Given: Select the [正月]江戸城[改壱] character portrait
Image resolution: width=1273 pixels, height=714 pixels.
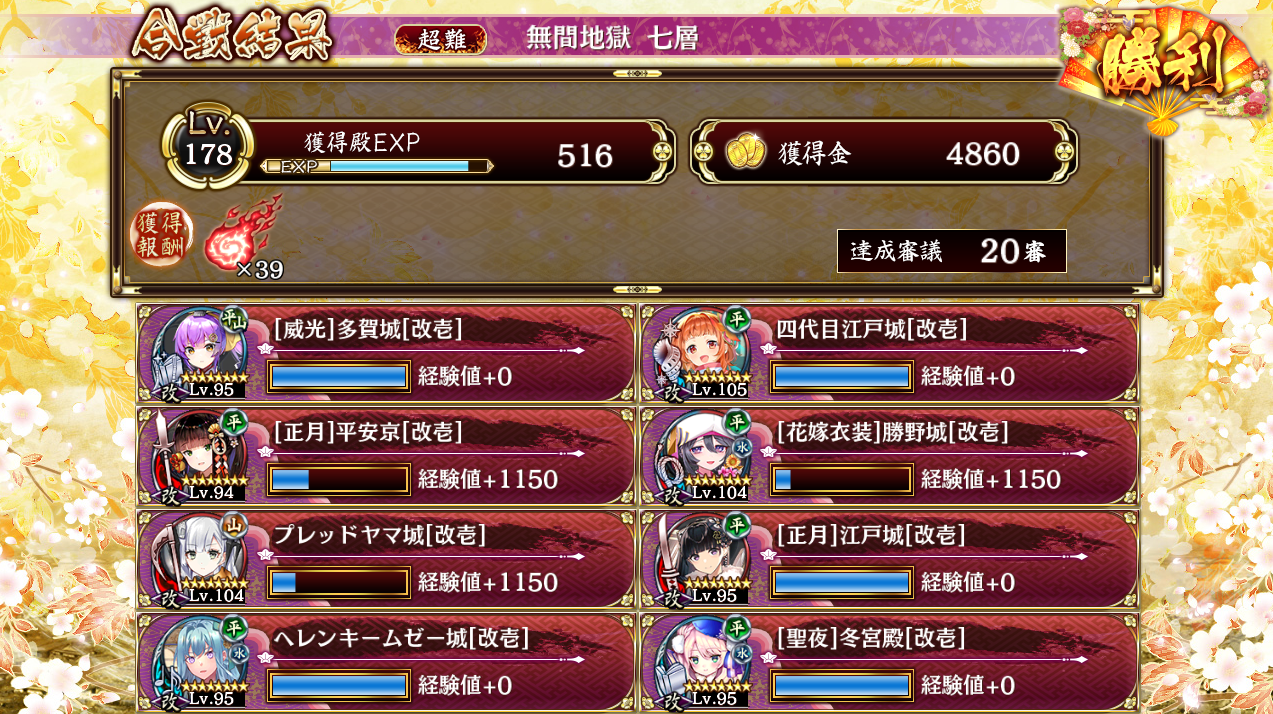Looking at the screenshot, I should (x=700, y=559).
